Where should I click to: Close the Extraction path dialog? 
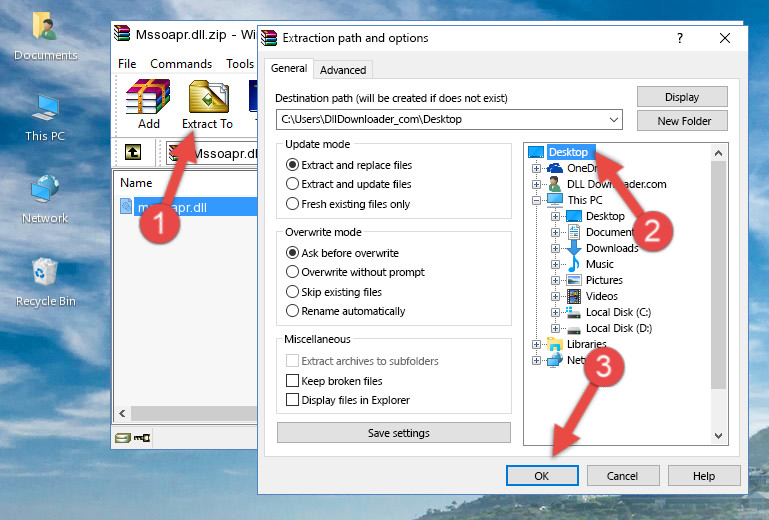[725, 38]
